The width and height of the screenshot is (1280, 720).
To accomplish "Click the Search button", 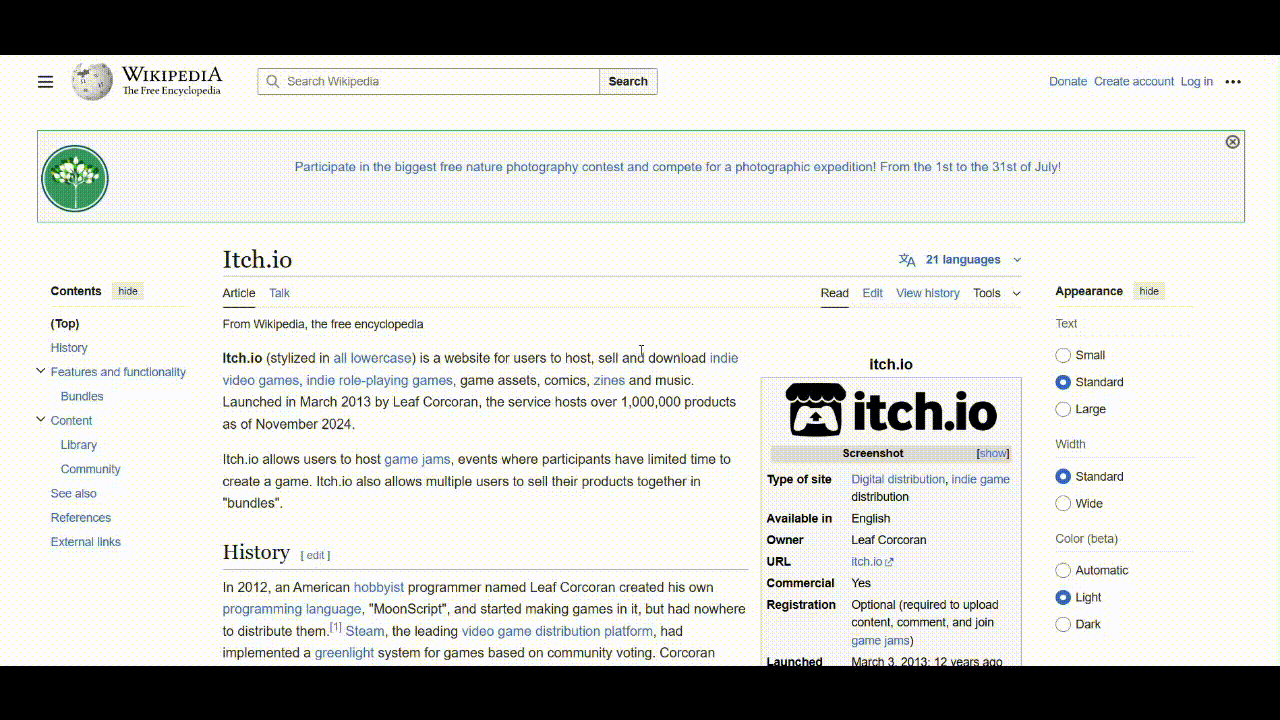I will tap(628, 82).
